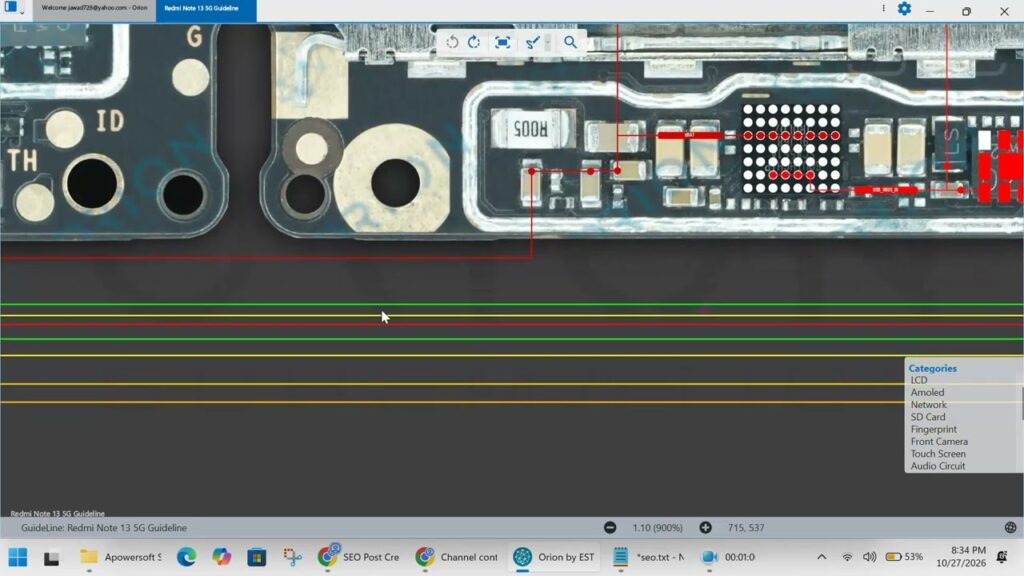The height and width of the screenshot is (576, 1024).
Task: Choose Amoled category
Action: click(927, 392)
